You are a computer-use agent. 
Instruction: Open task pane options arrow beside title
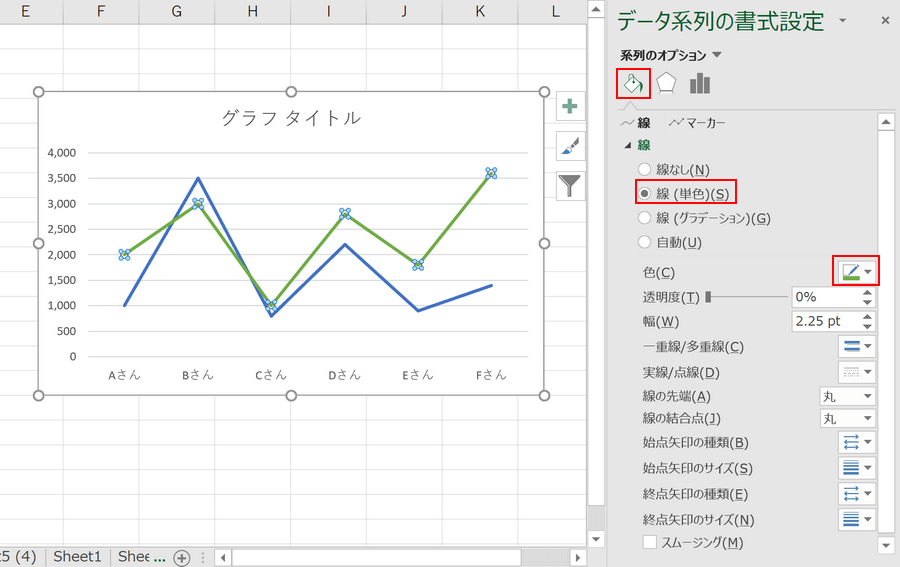(842, 21)
